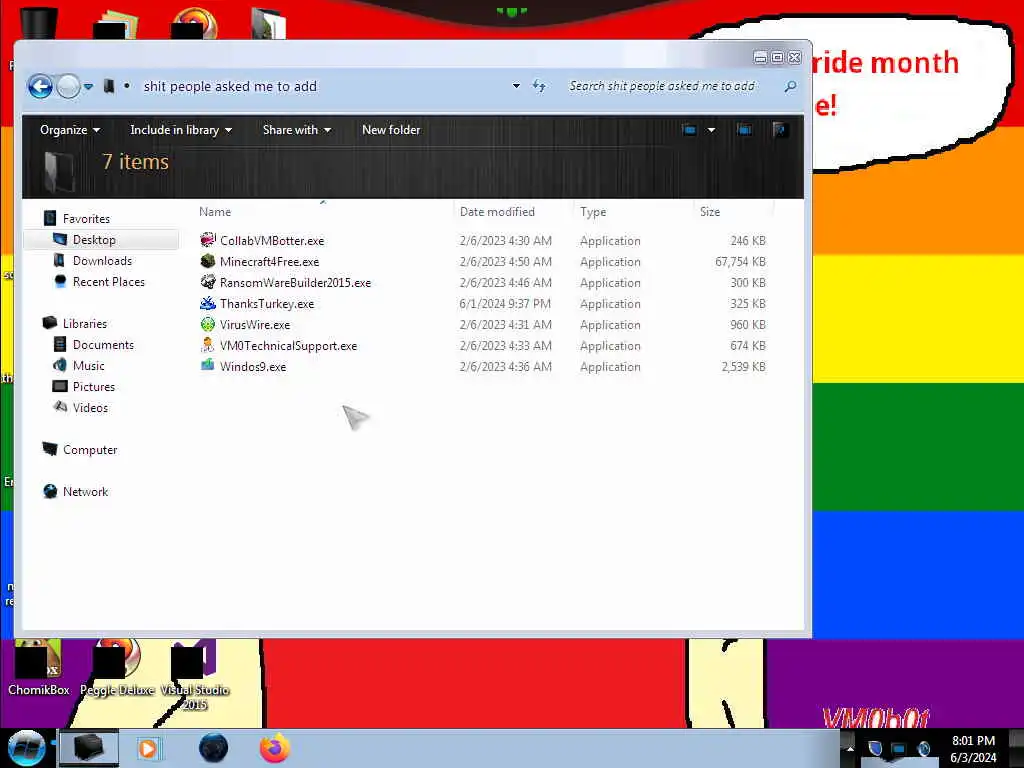Sort by the Type column header
The image size is (1024, 768).
[x=593, y=212]
